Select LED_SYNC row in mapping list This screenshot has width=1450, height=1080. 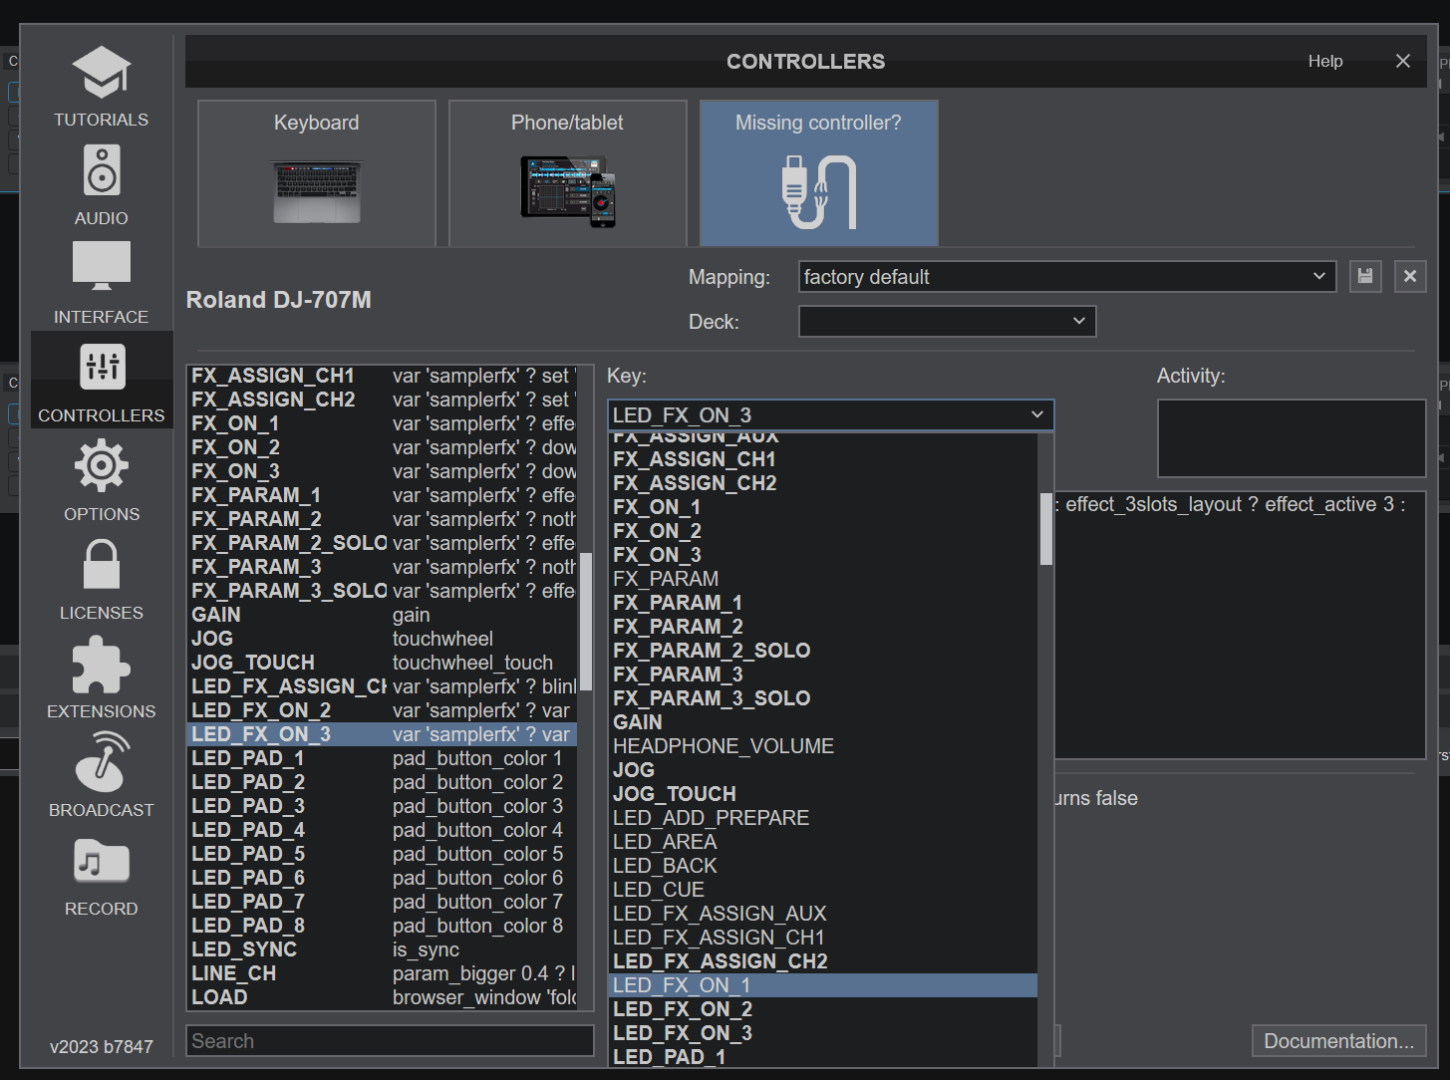click(x=384, y=950)
